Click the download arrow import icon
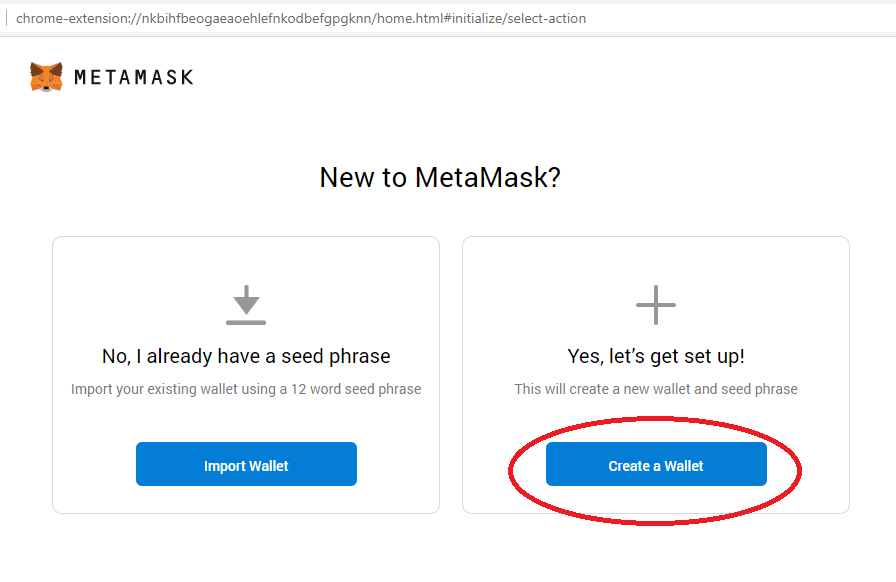 tap(246, 304)
